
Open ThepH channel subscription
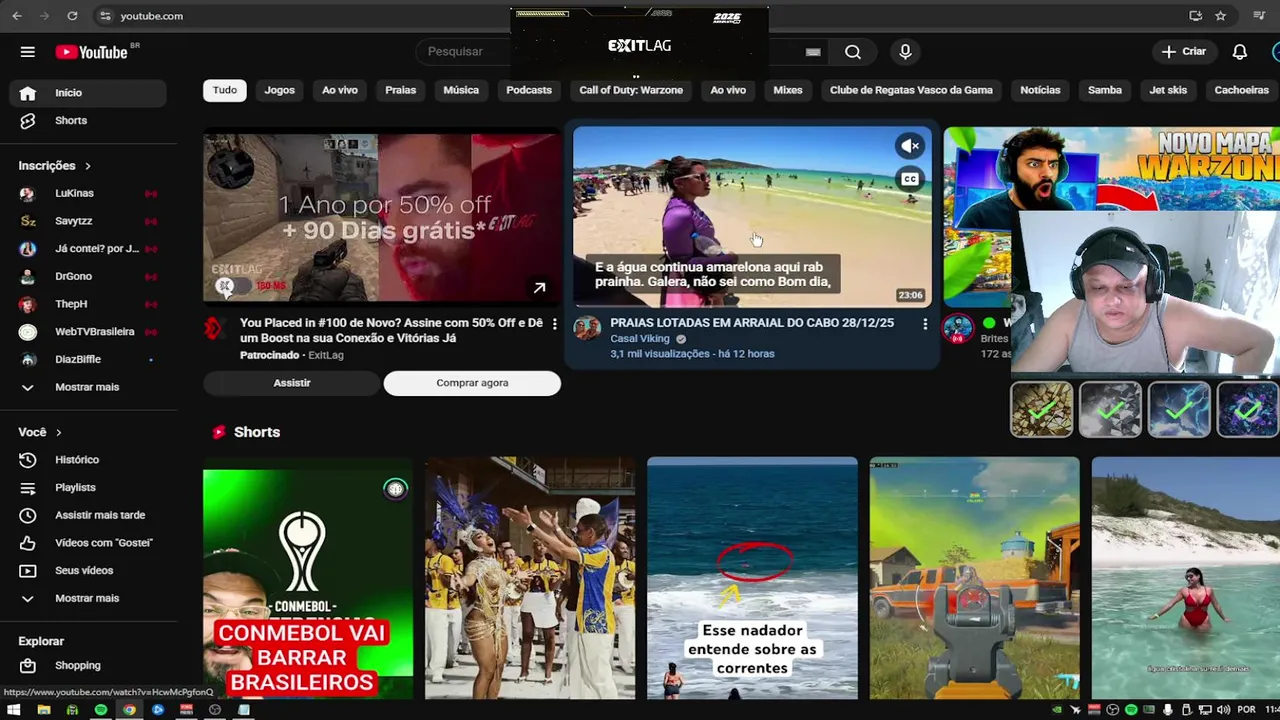click(x=88, y=304)
